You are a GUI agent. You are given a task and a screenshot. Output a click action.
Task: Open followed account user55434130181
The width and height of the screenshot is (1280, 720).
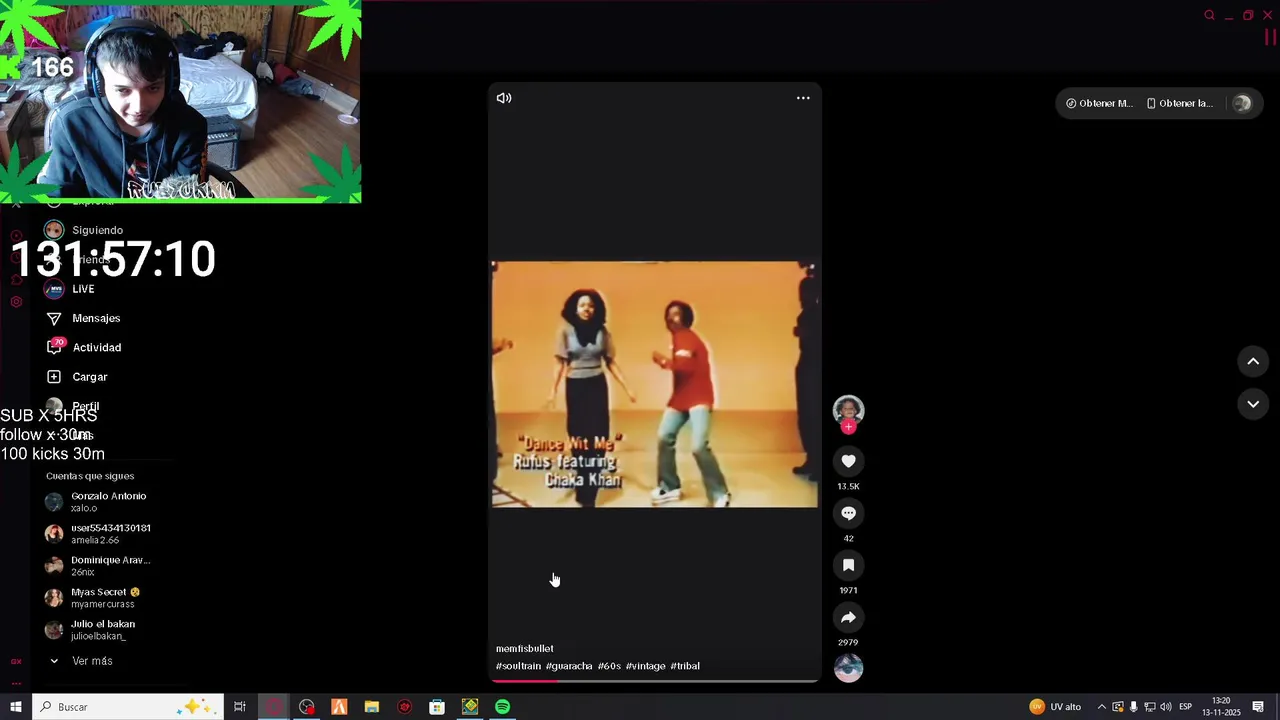click(98, 534)
